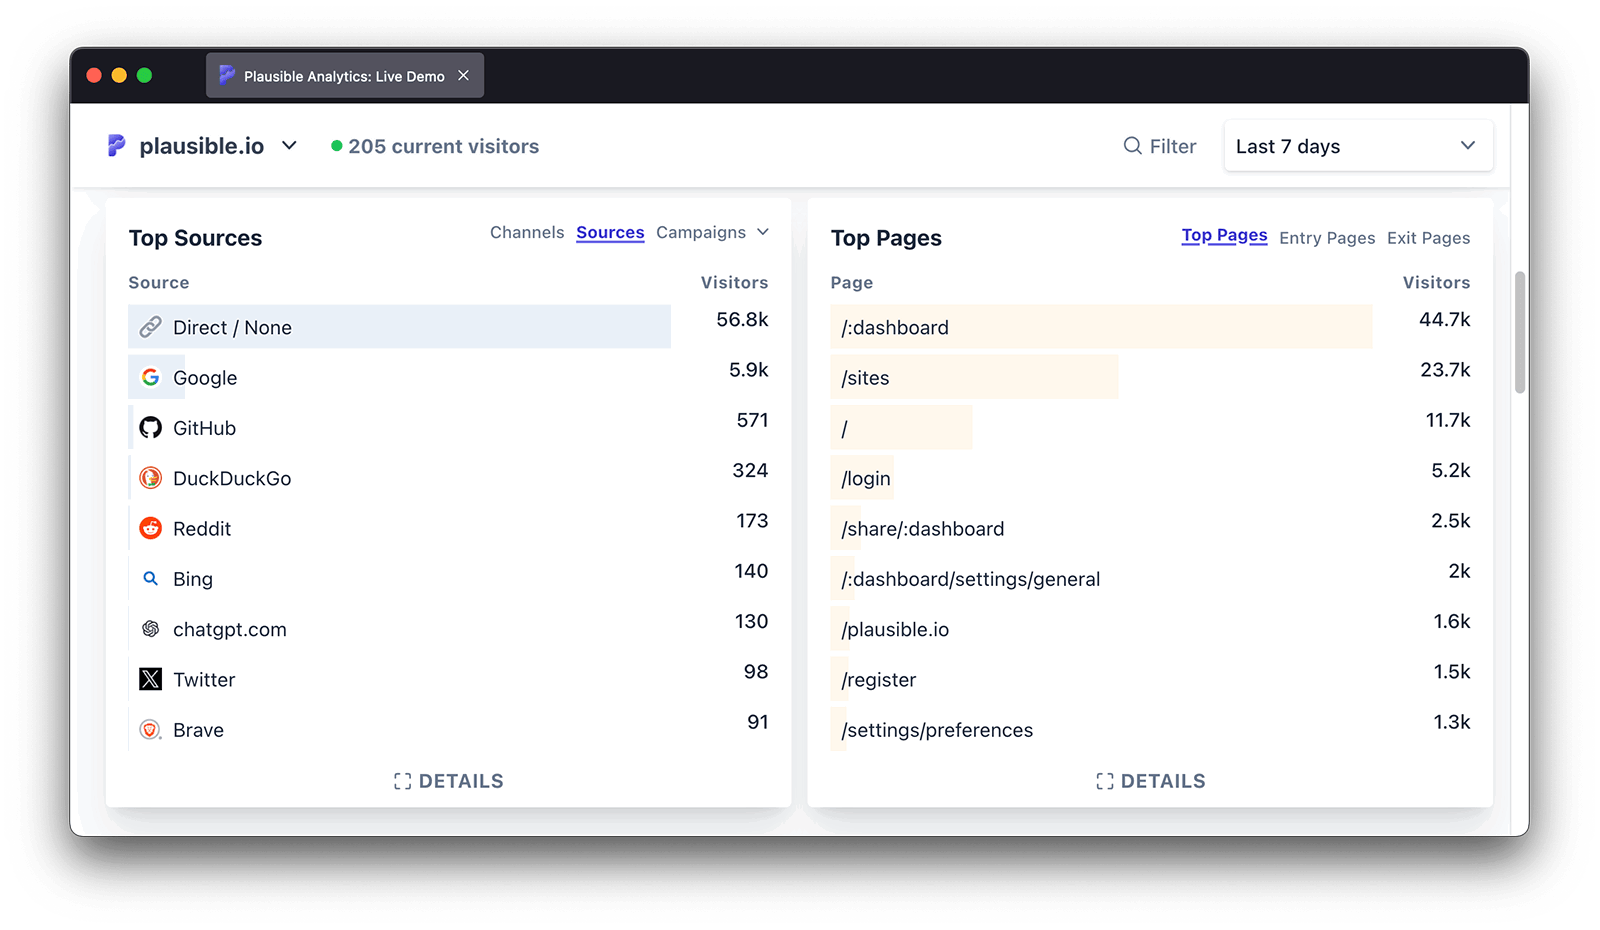Click the chatgpt.com source icon

150,629
